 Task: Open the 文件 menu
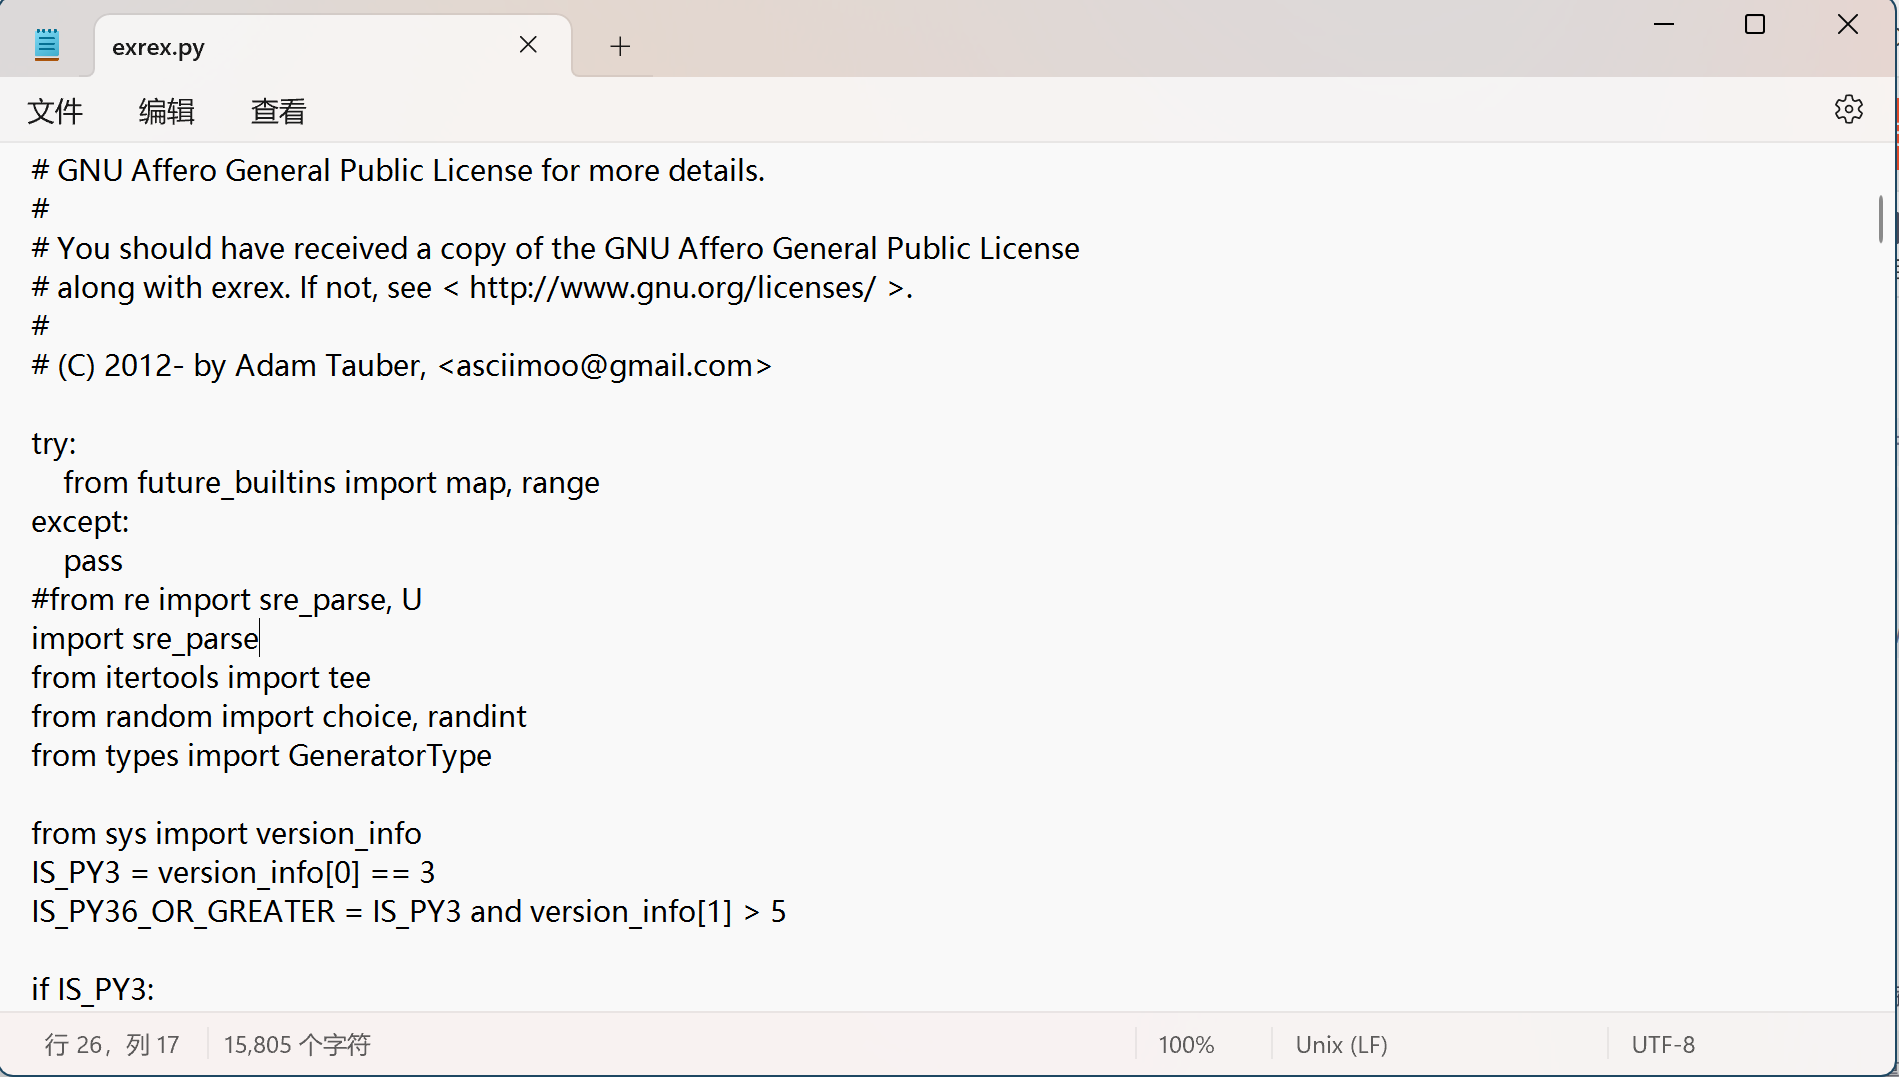click(55, 111)
